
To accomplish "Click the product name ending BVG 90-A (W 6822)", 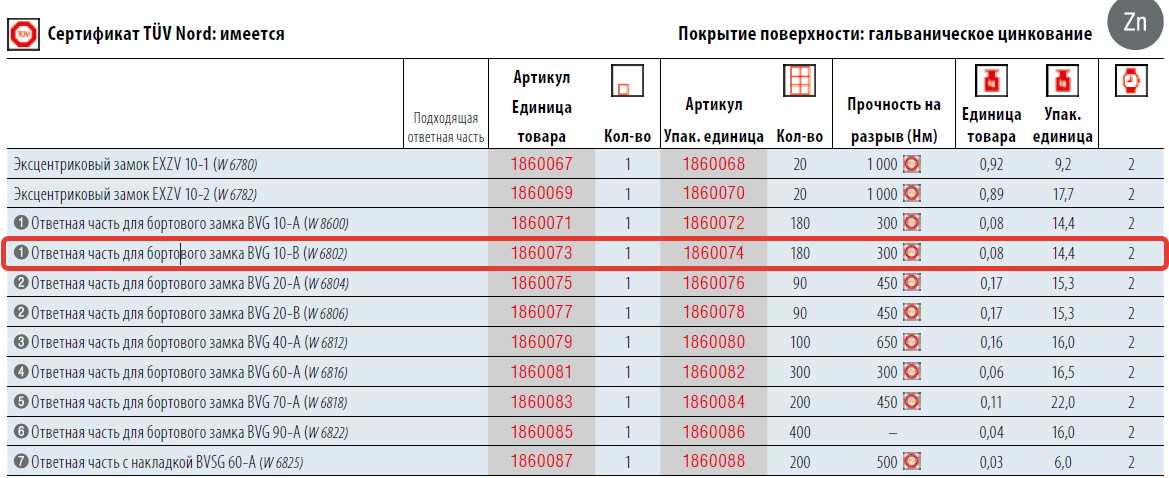I will pyautogui.click(x=189, y=433).
